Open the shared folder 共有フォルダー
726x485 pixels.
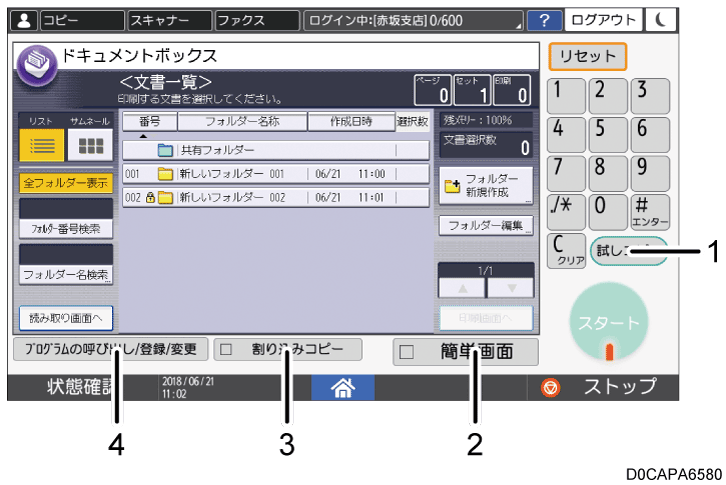(276, 150)
